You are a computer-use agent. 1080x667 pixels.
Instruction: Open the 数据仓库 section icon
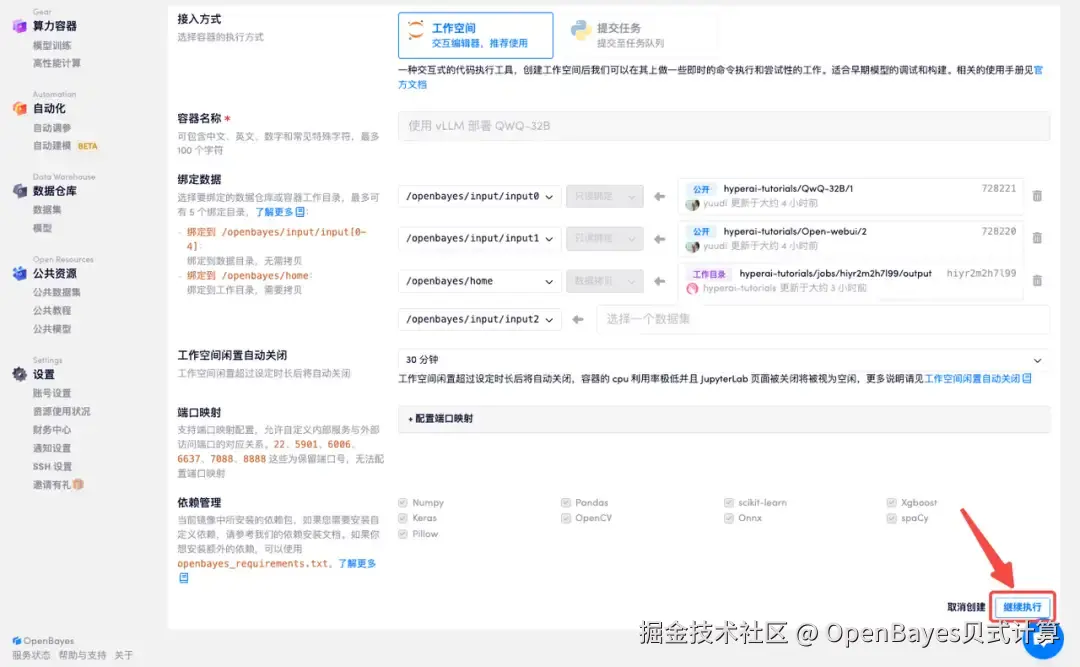(x=19, y=191)
